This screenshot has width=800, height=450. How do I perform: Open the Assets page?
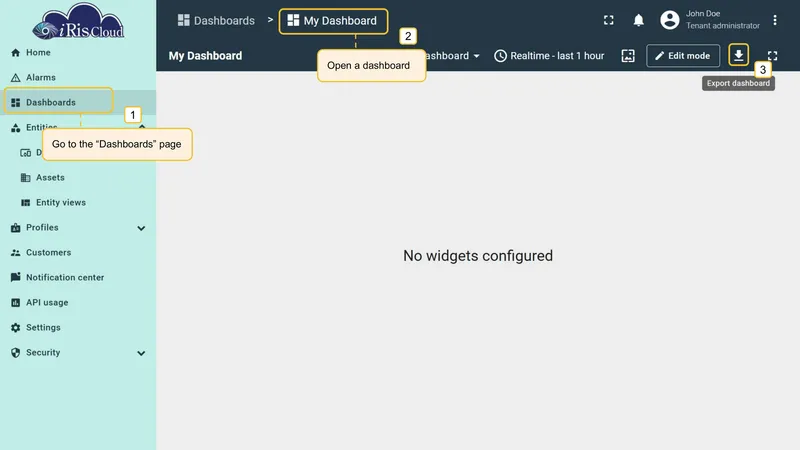coord(78,178)
